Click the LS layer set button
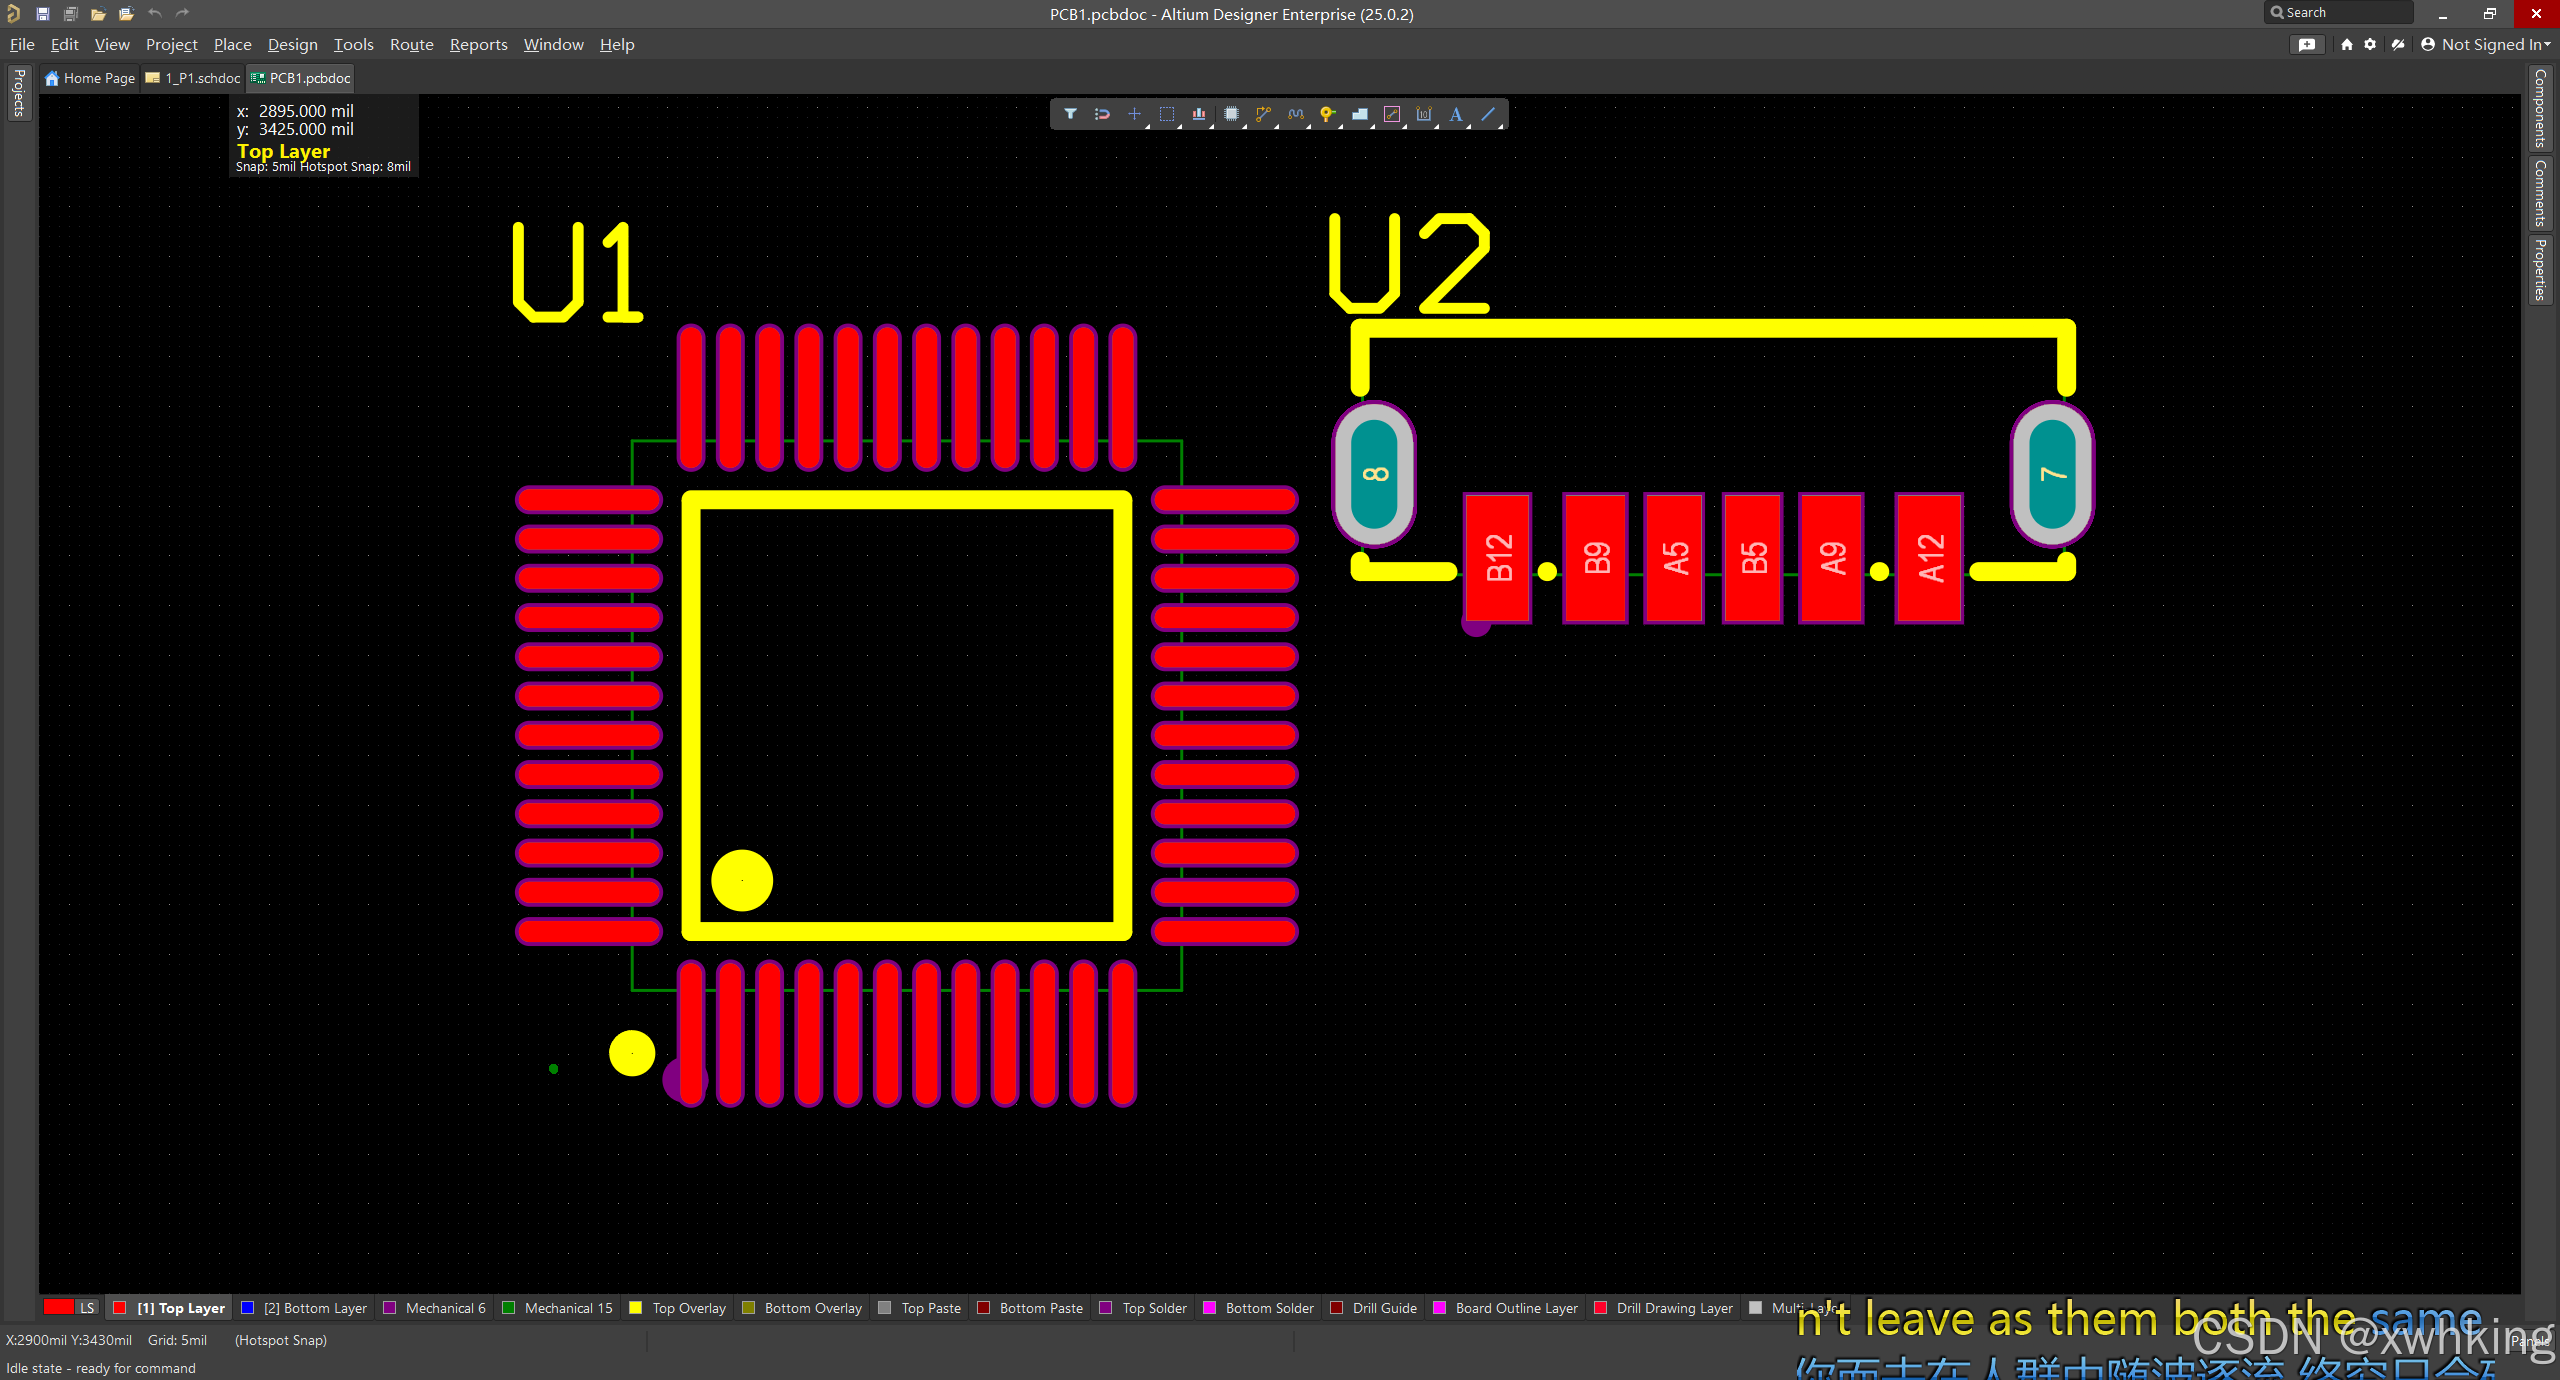 coord(87,1308)
